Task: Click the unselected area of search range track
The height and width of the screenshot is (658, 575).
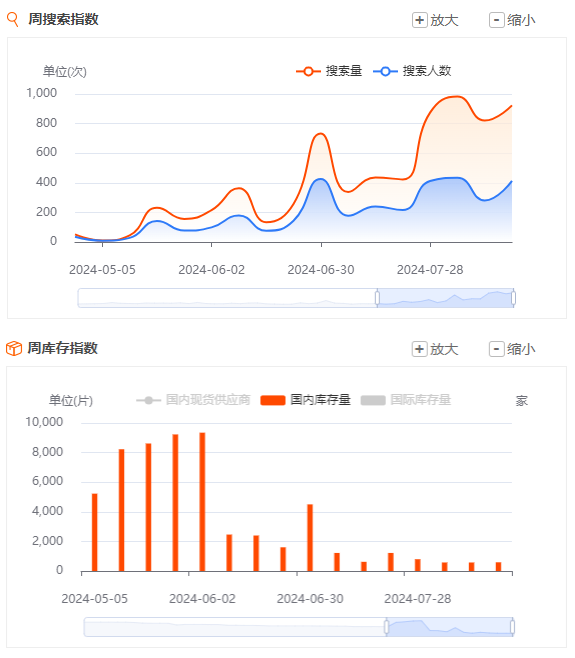Action: click(x=227, y=298)
